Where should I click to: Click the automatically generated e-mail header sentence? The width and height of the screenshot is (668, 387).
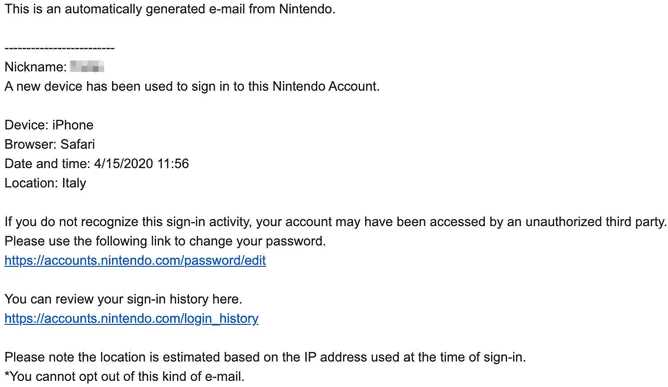tap(170, 9)
